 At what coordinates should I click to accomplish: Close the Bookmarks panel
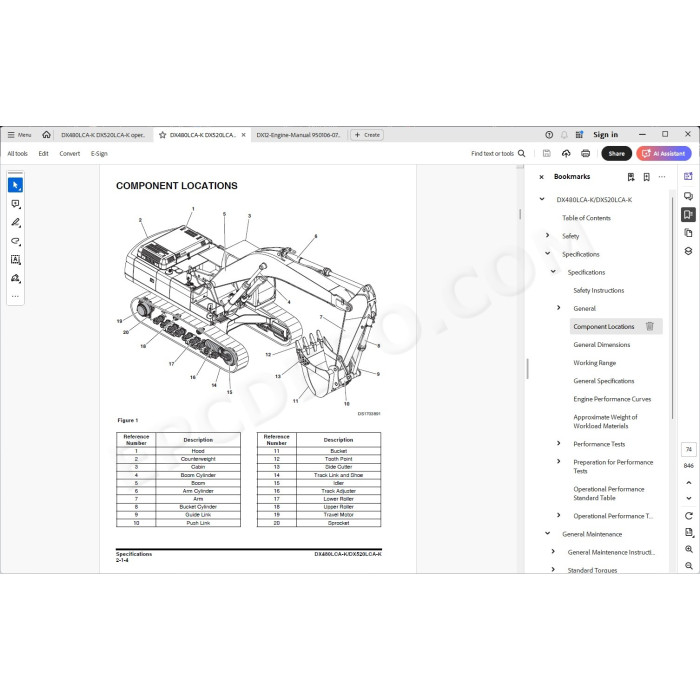point(542,177)
